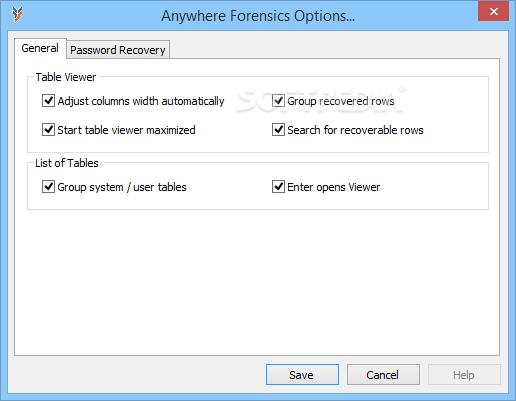Uncheck the Group system / user tables checkbox

coord(48,186)
